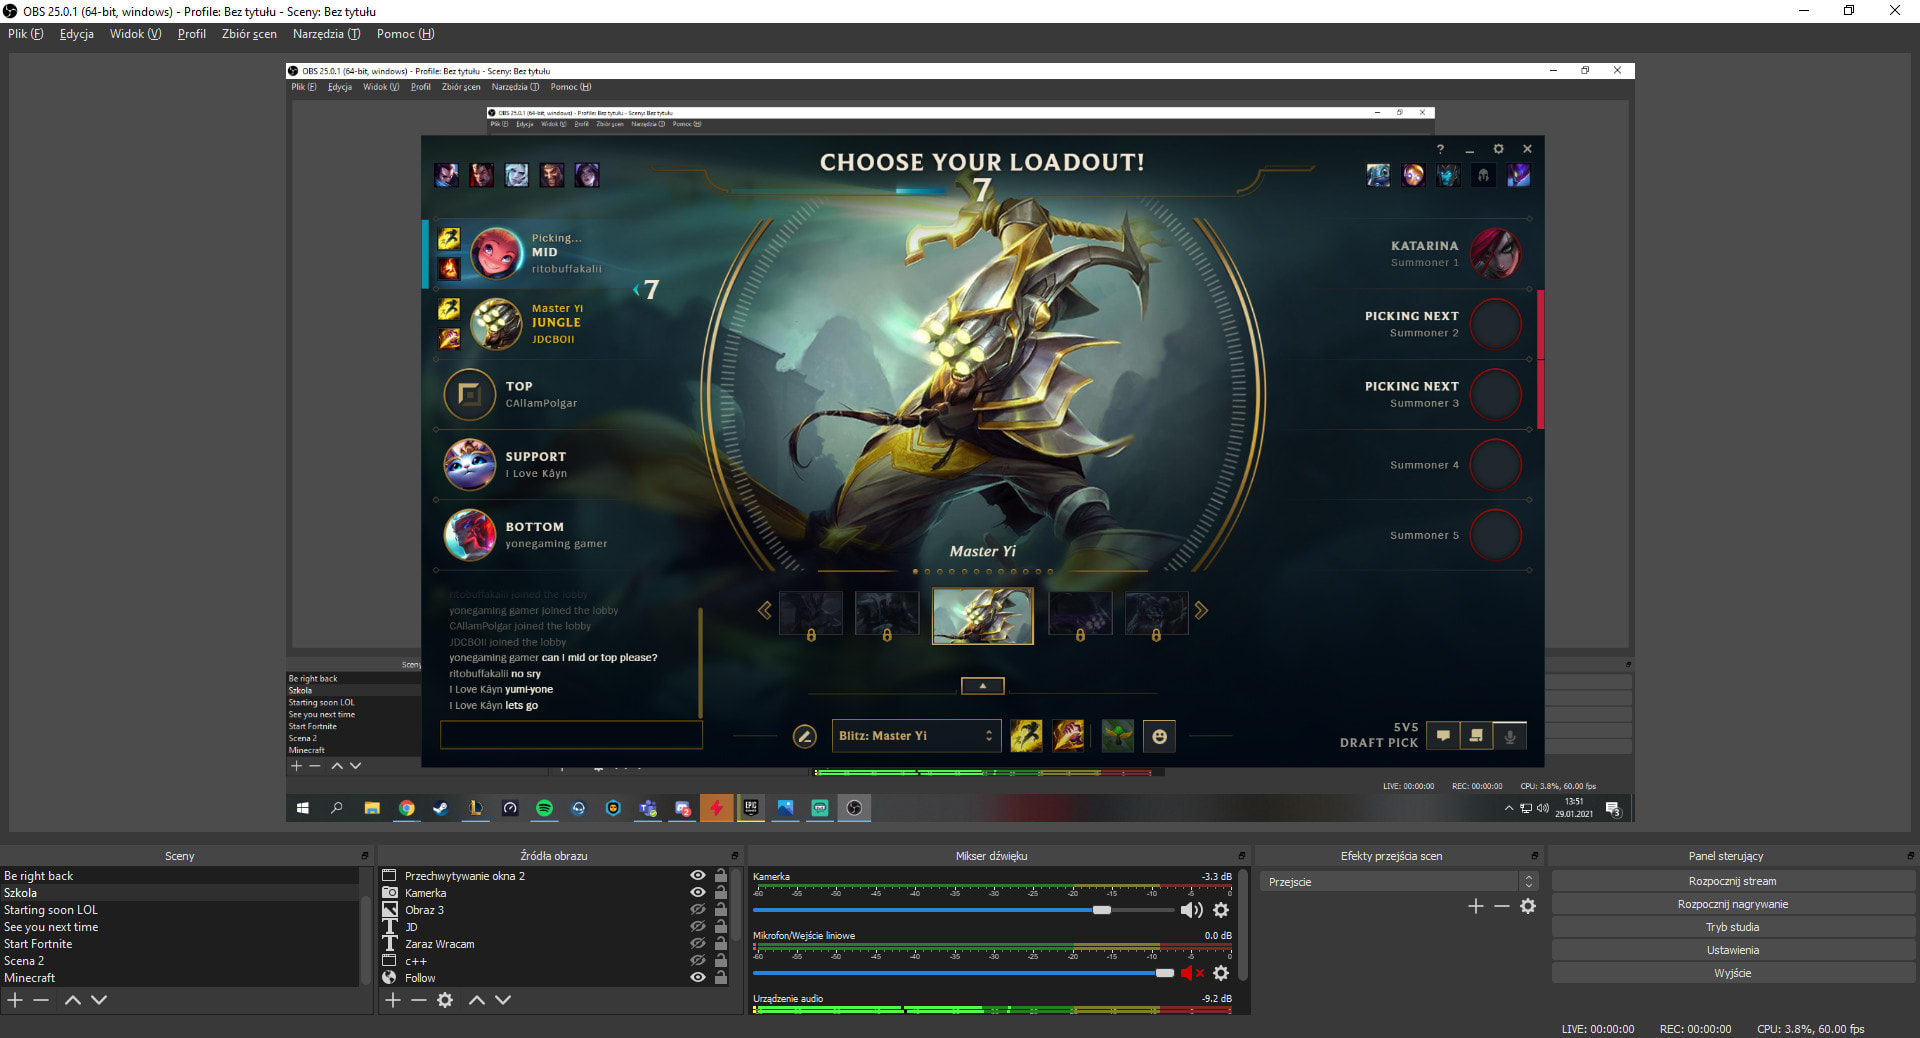Open the Narzędzia menu
This screenshot has width=1920, height=1038.
click(326, 34)
